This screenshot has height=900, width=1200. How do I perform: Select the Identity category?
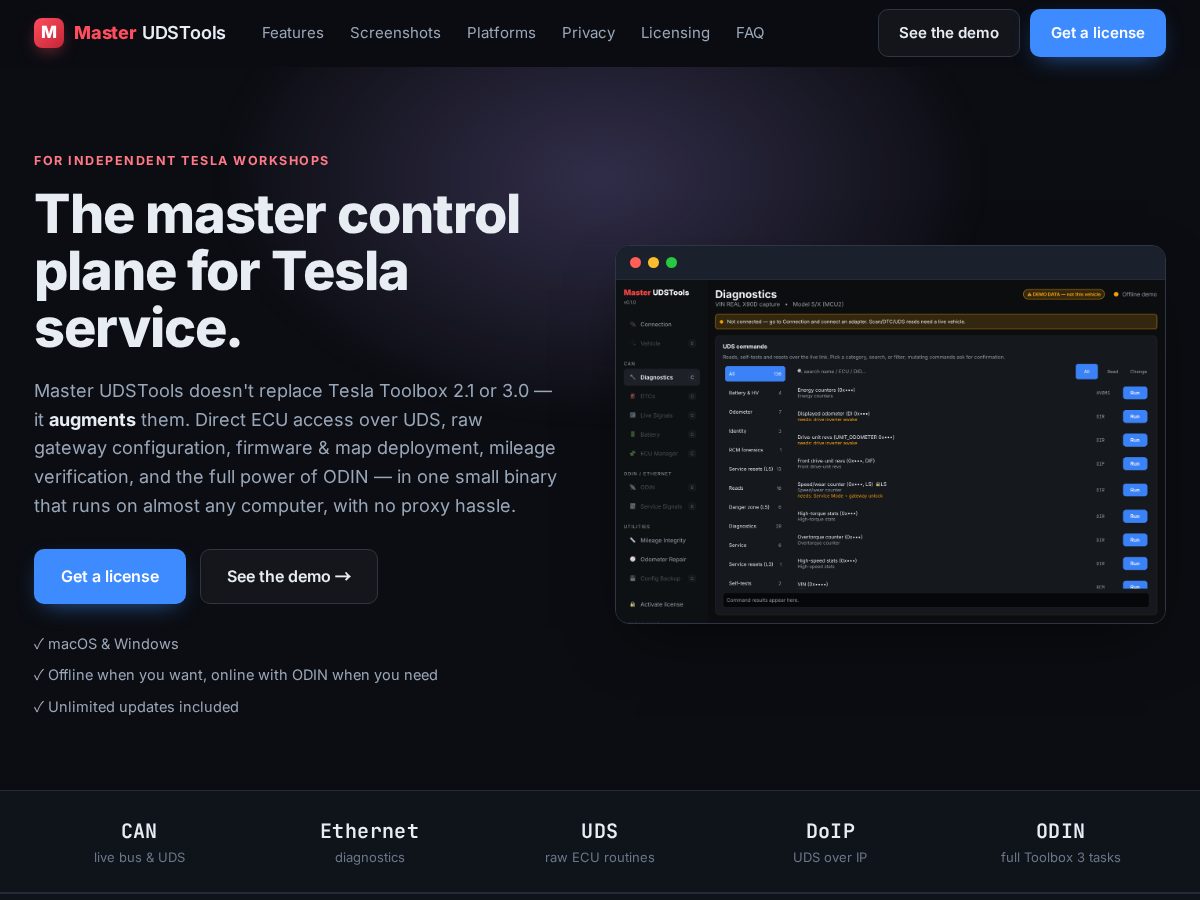755,431
